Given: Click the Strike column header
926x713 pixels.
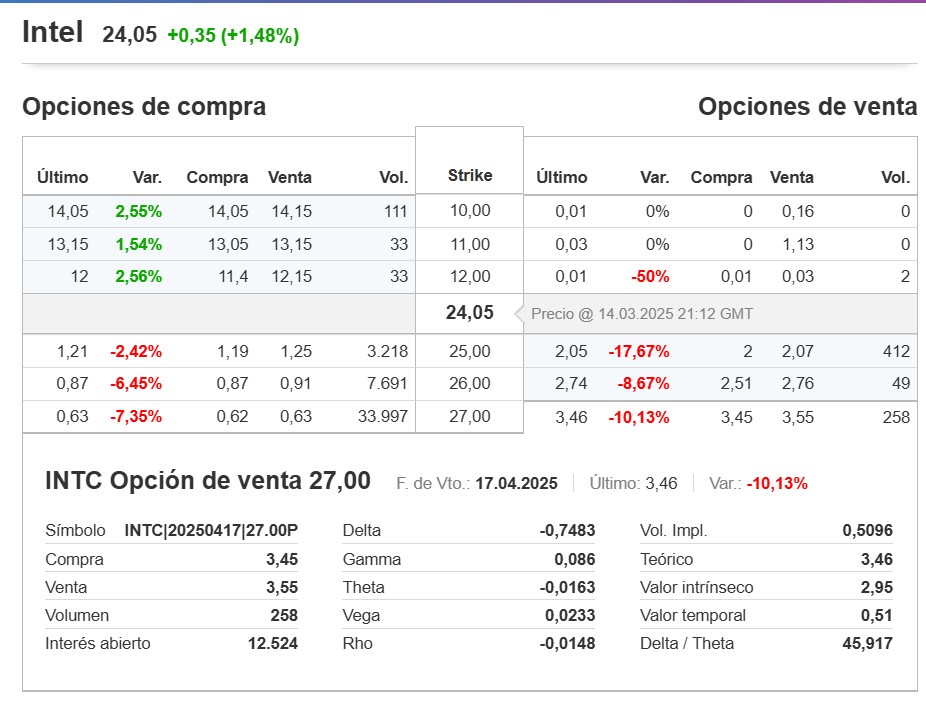Looking at the screenshot, I should [470, 176].
